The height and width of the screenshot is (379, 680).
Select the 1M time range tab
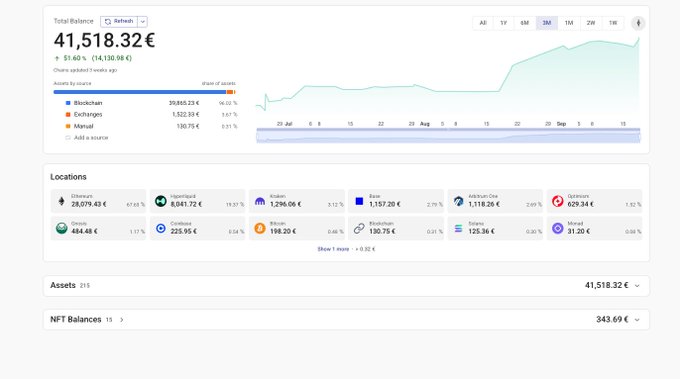(569, 23)
